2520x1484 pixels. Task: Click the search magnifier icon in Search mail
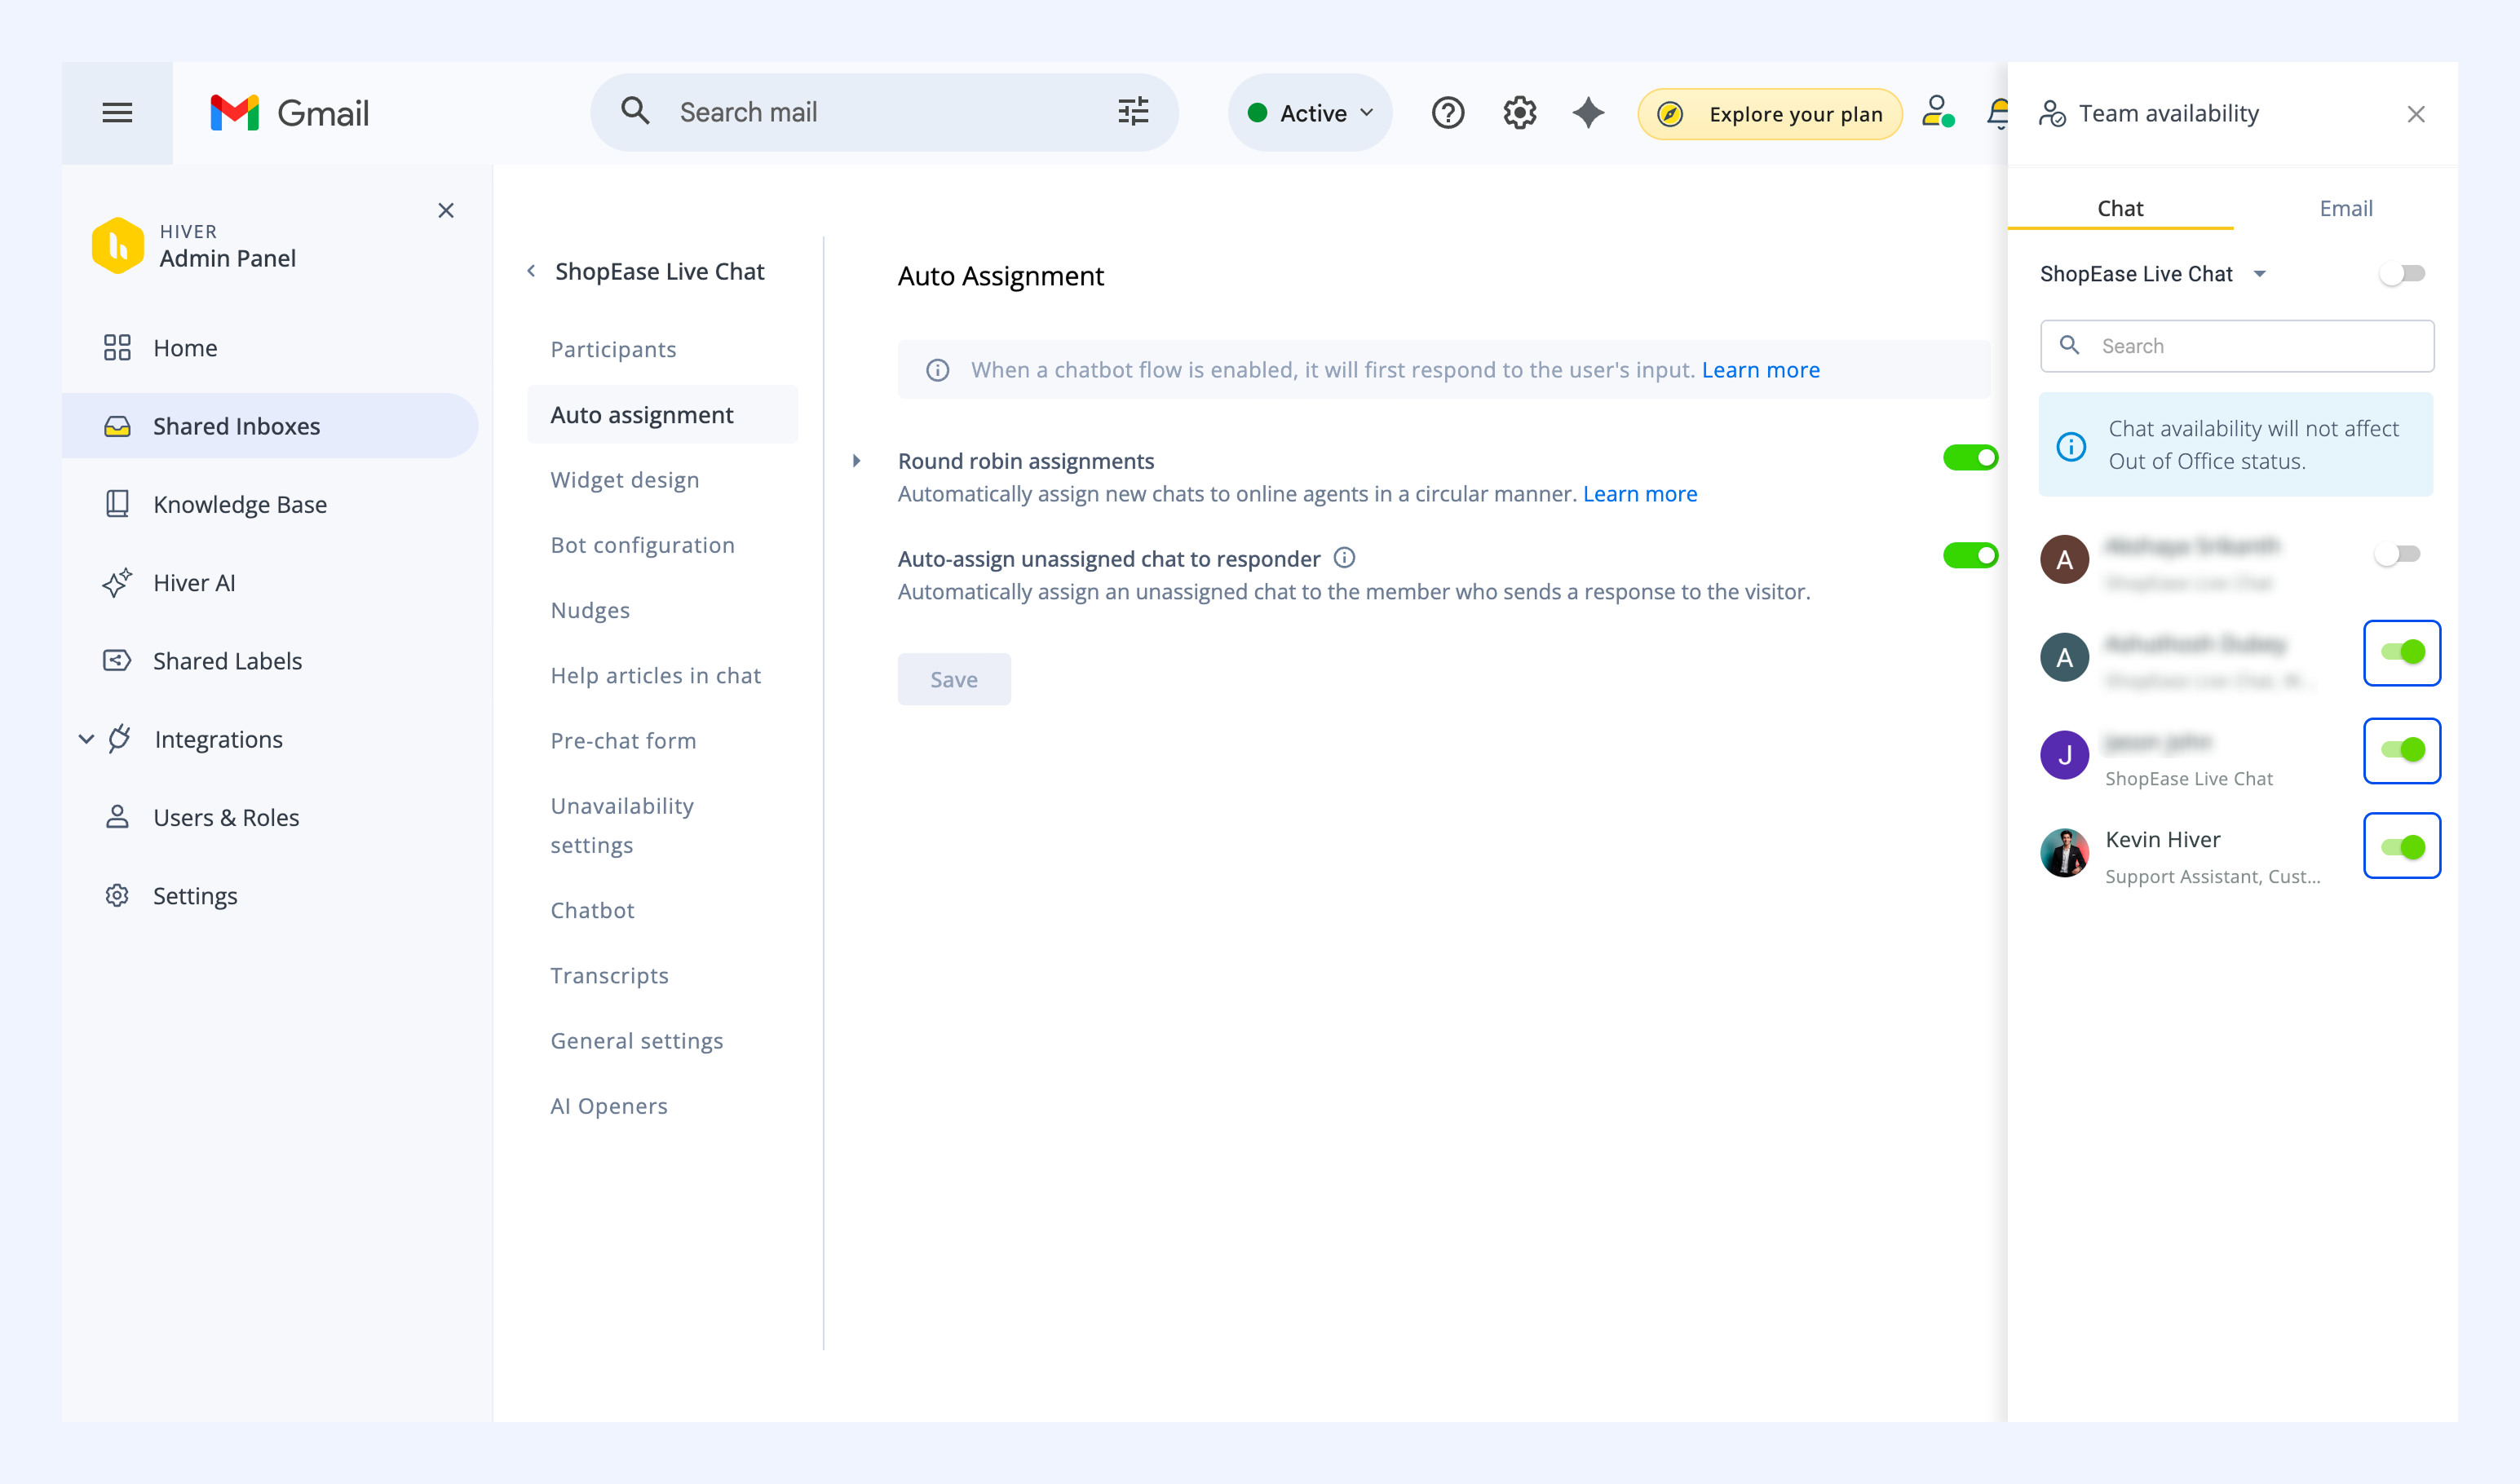[x=635, y=111]
